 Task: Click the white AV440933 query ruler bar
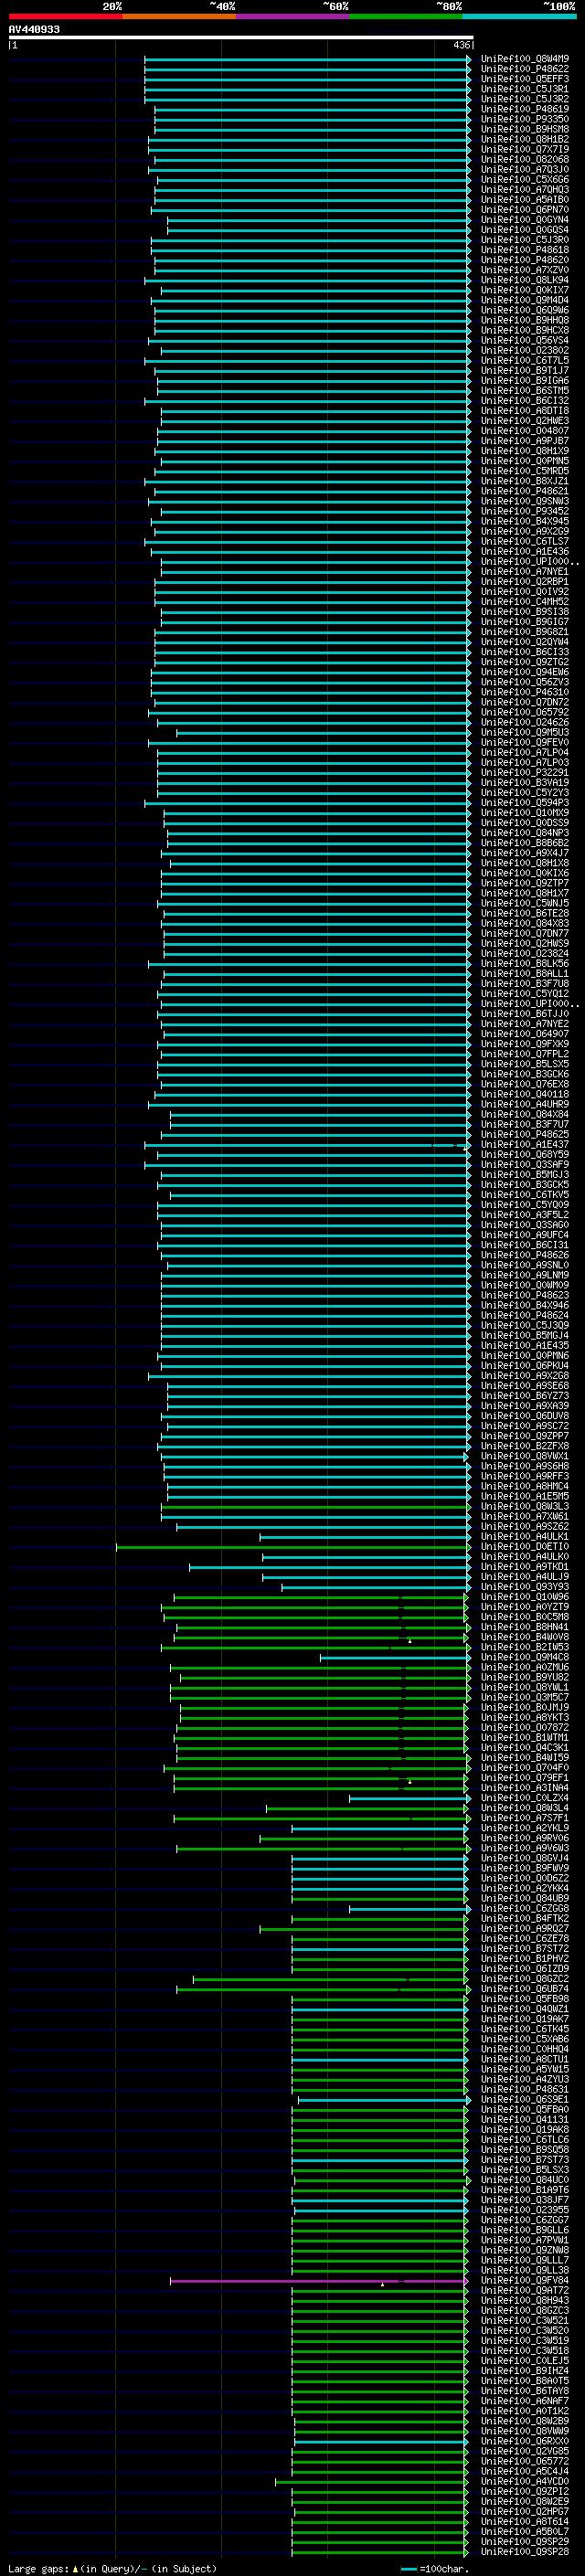[240, 37]
